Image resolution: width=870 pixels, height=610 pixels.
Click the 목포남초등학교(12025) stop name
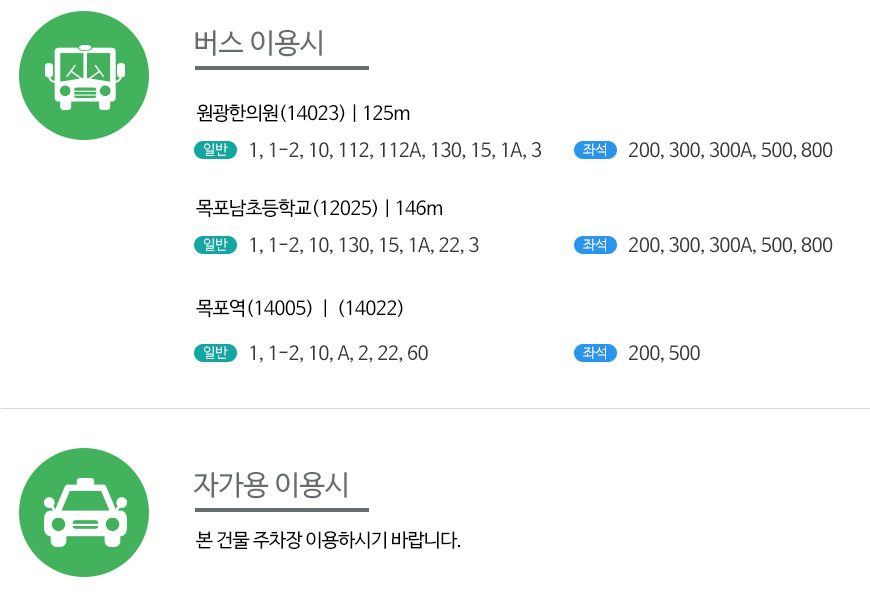[x=287, y=208]
